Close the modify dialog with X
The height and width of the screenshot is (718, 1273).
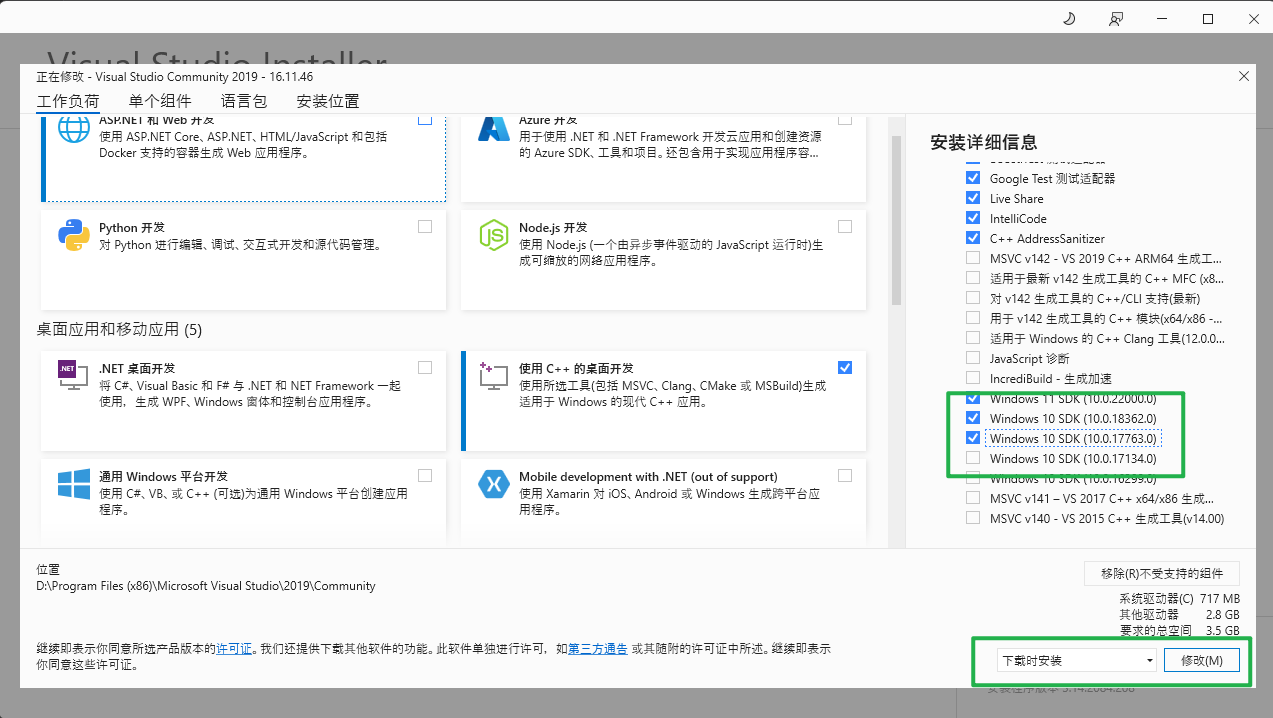click(1244, 76)
